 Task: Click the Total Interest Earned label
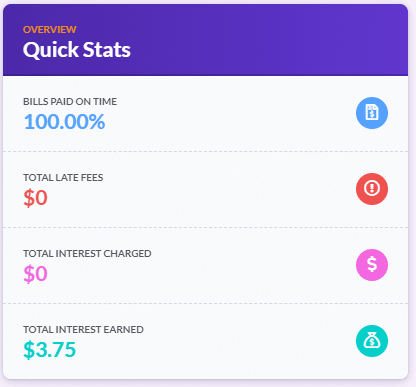pyautogui.click(x=83, y=330)
